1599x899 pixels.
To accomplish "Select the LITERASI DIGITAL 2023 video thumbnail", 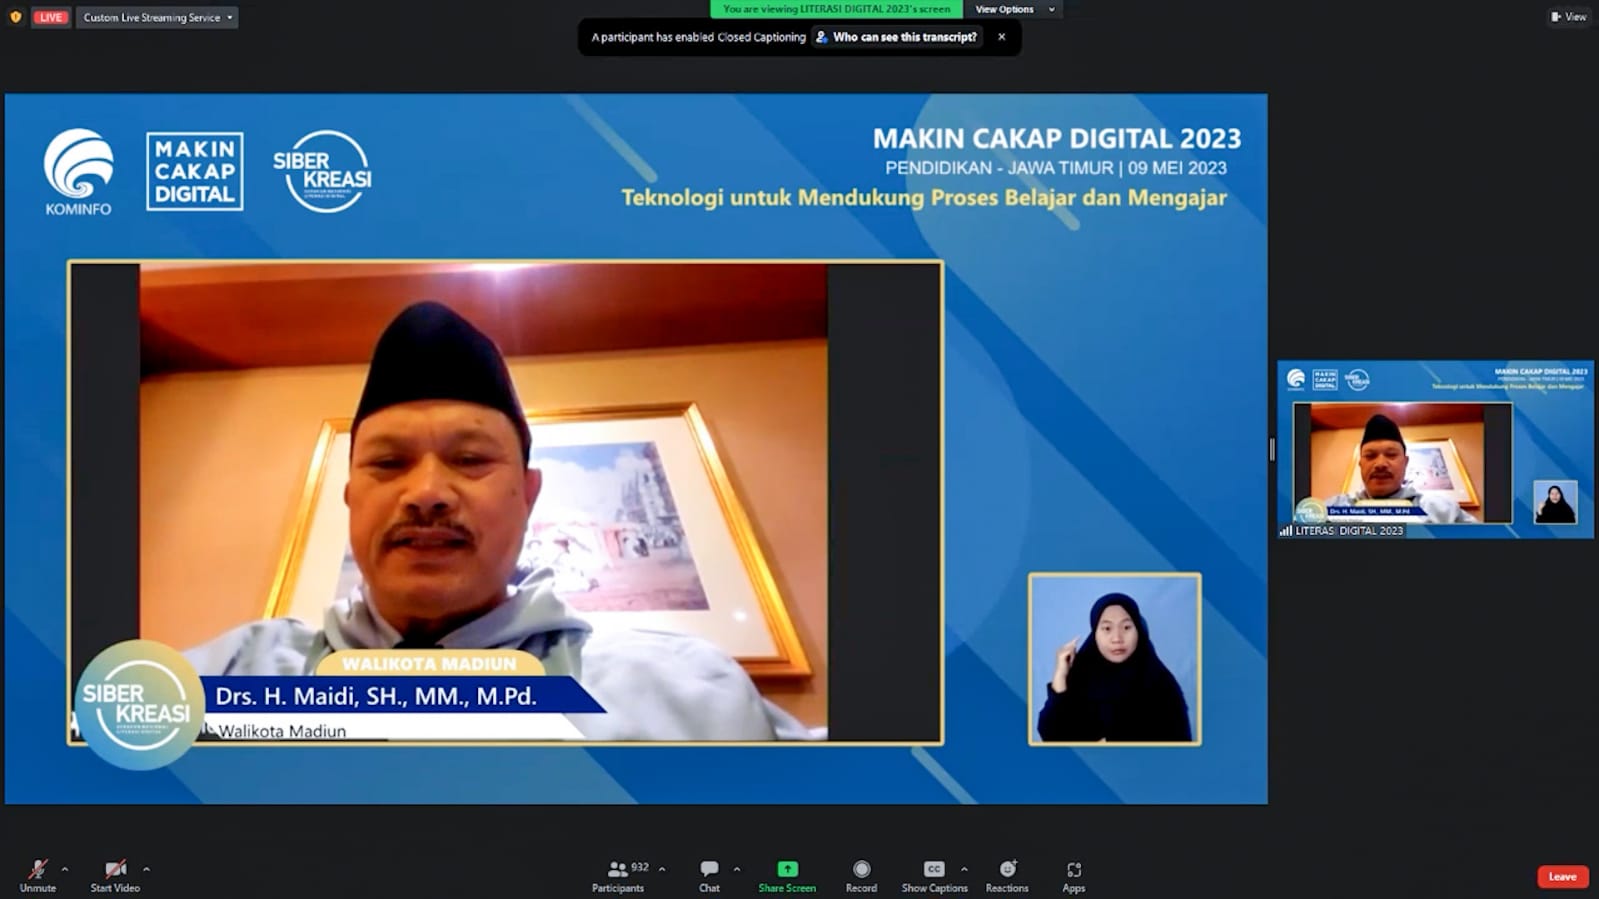I will pos(1435,450).
